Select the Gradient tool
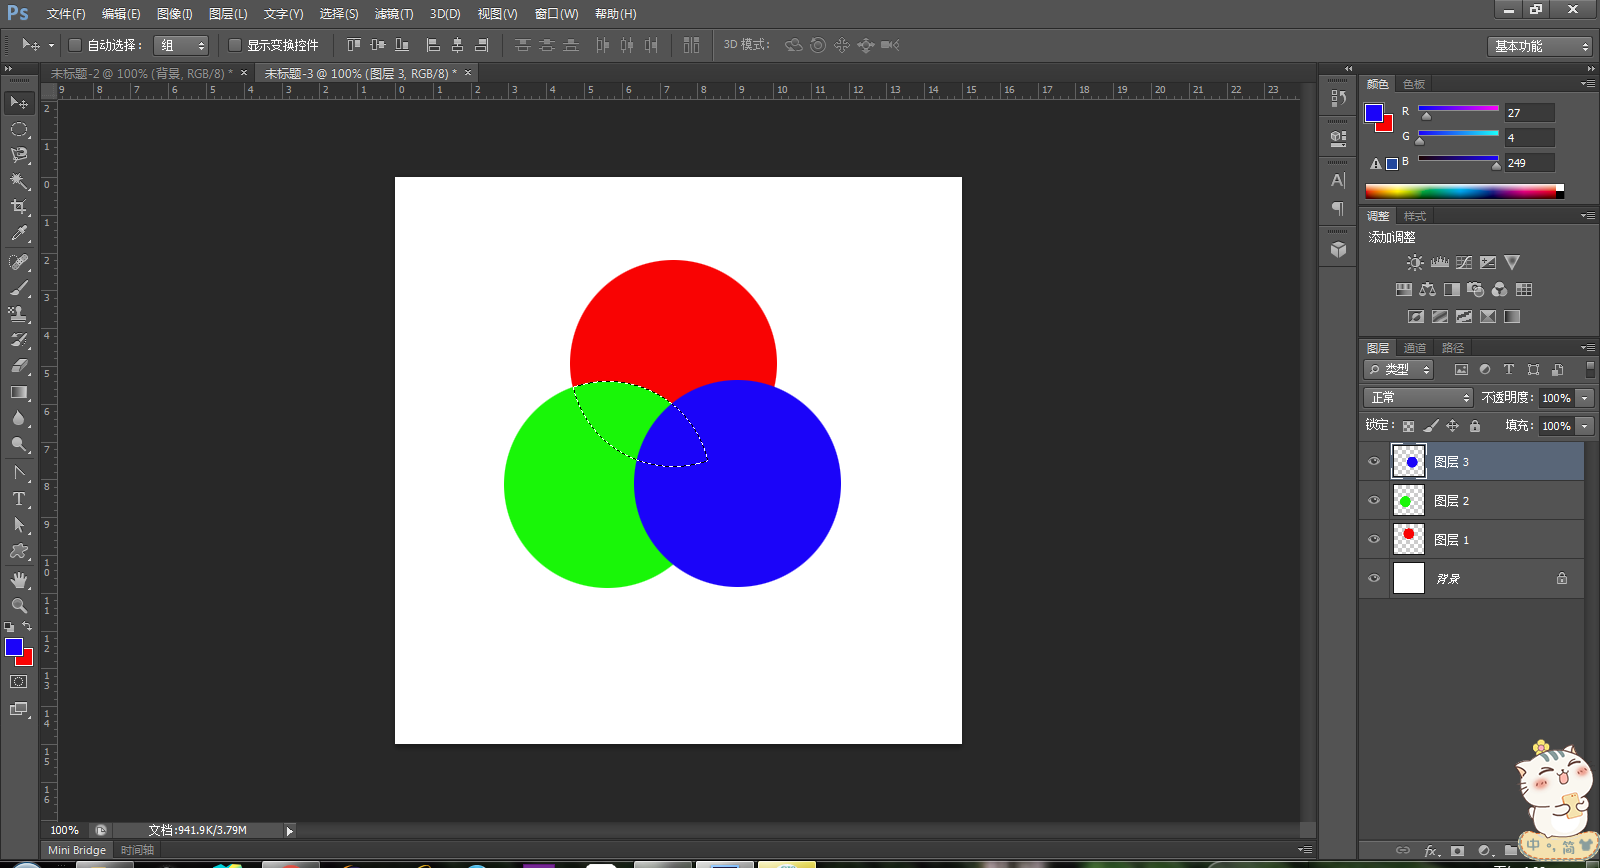1600x868 pixels. [x=19, y=393]
